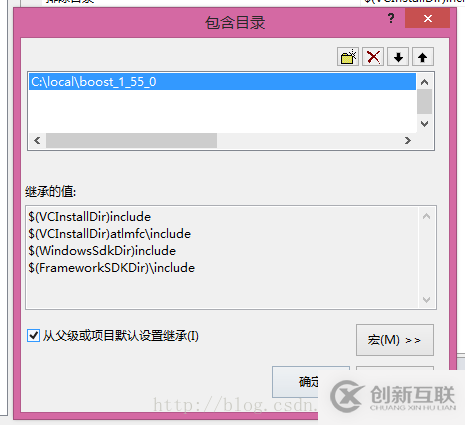Click the $(WindowsSdkDir)include inherited line

coord(102,251)
